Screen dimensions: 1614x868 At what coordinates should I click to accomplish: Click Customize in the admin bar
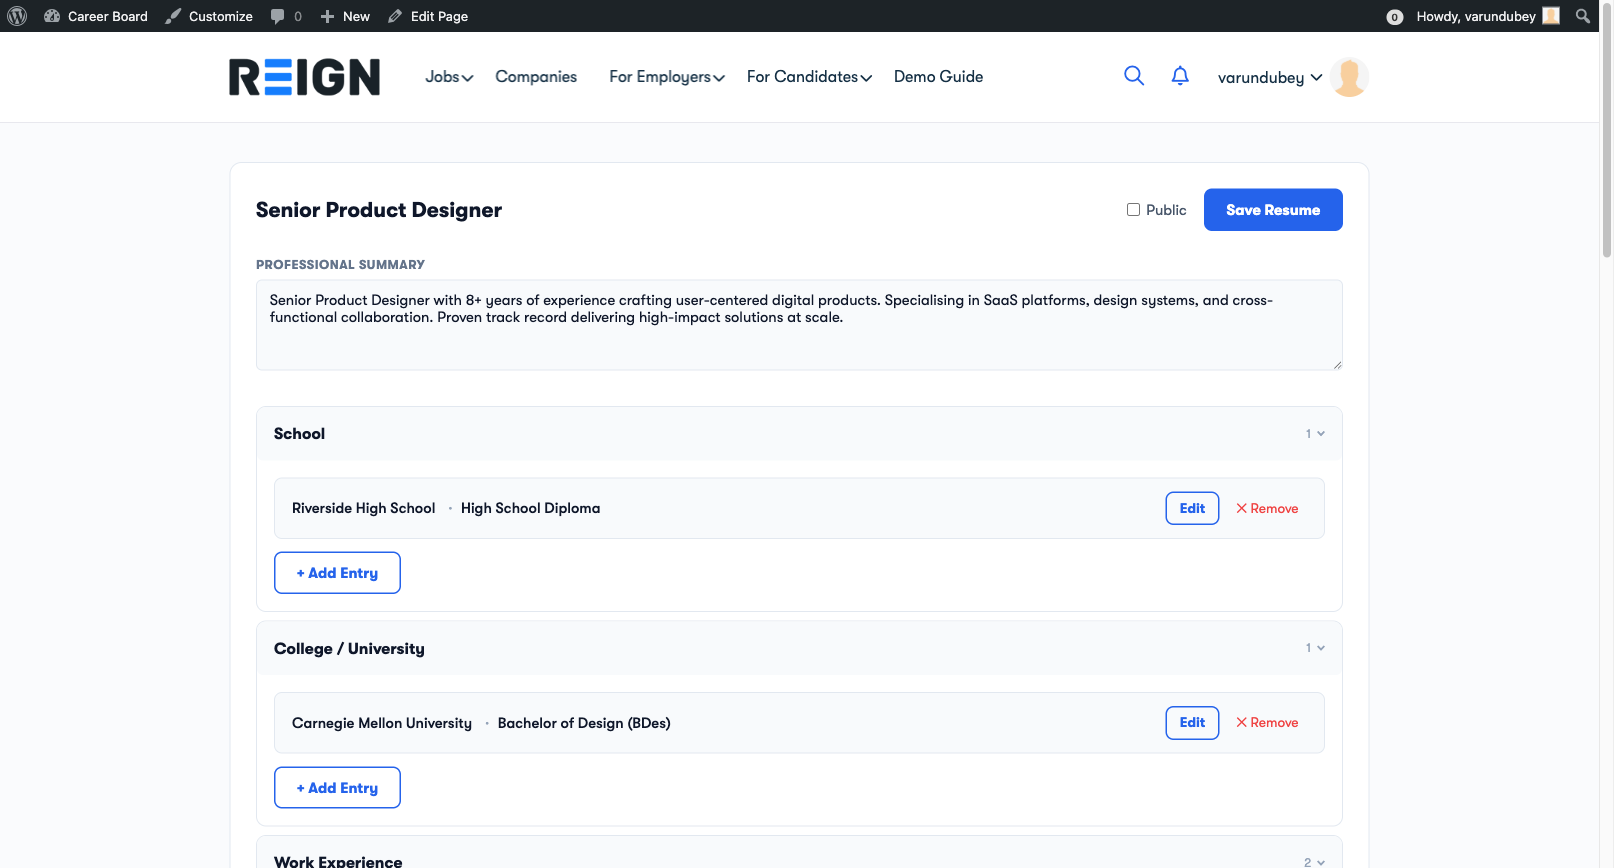click(x=209, y=16)
